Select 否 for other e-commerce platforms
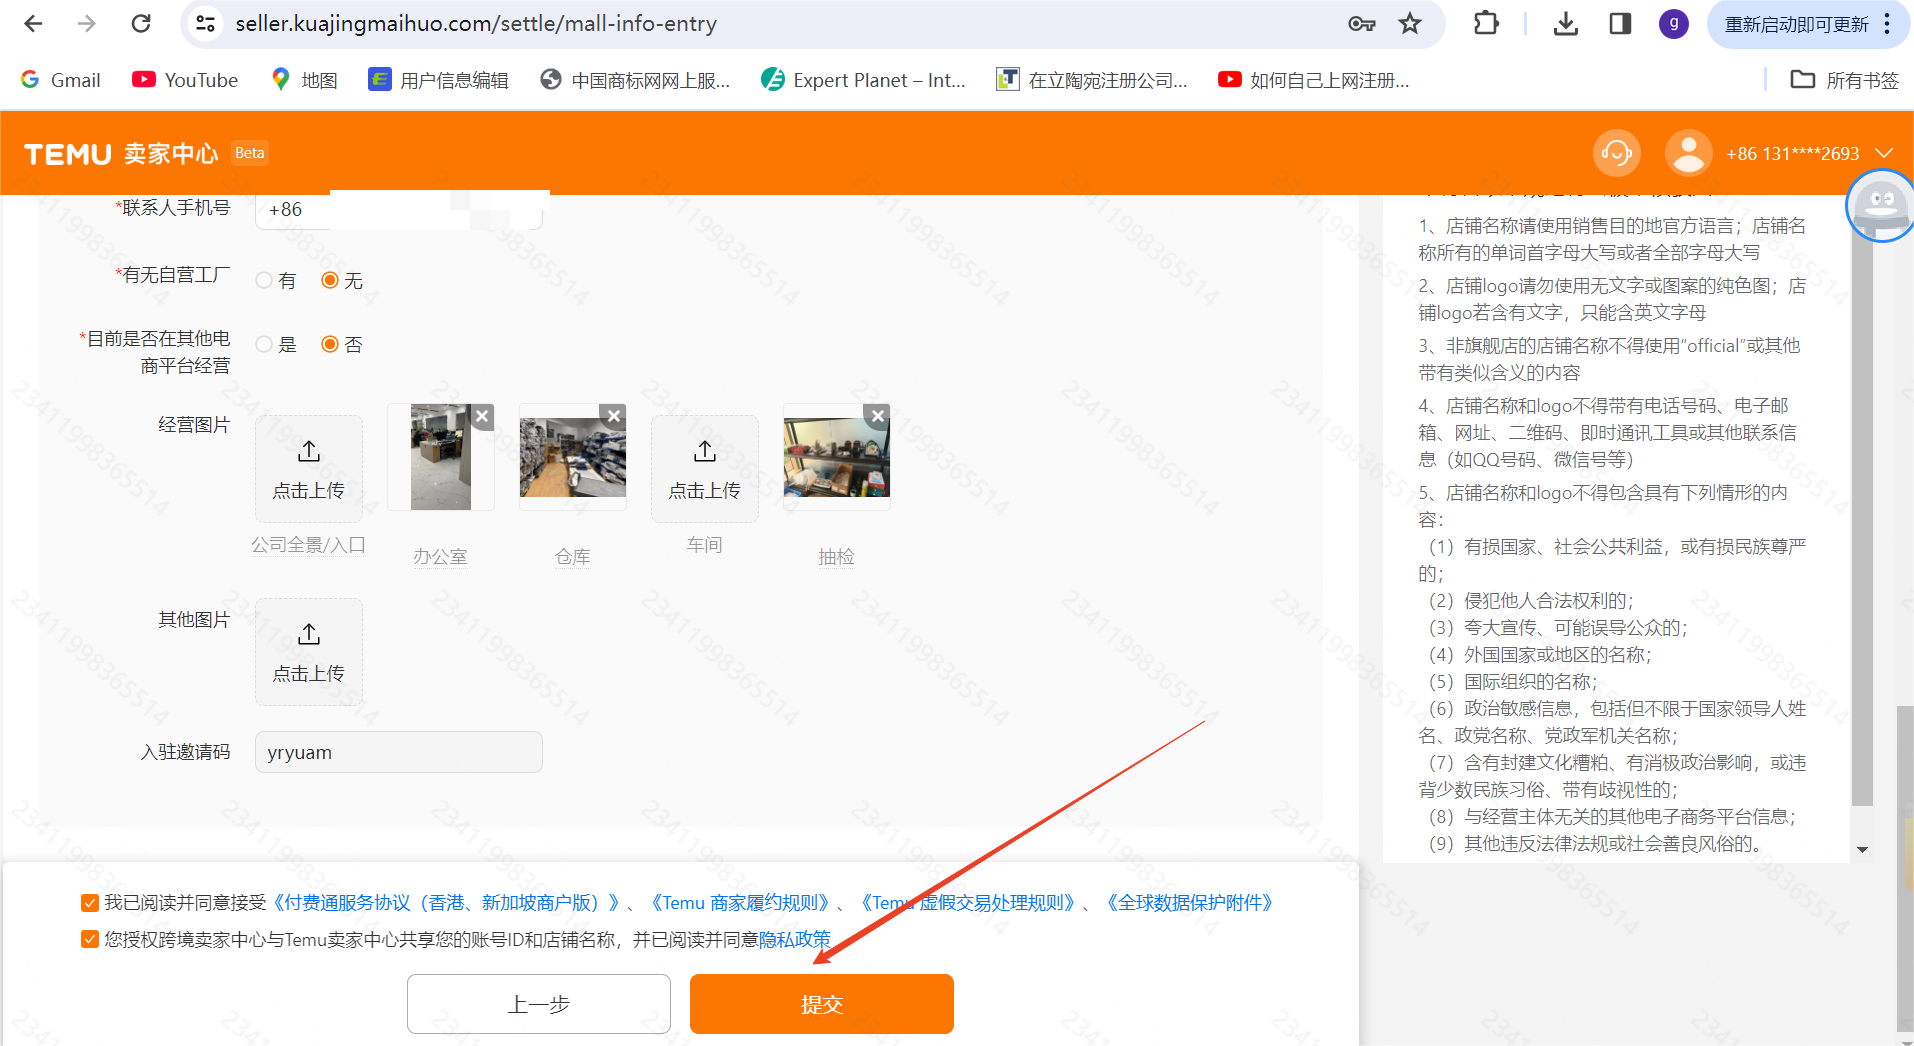Screen dimensions: 1914x1046 (330, 344)
